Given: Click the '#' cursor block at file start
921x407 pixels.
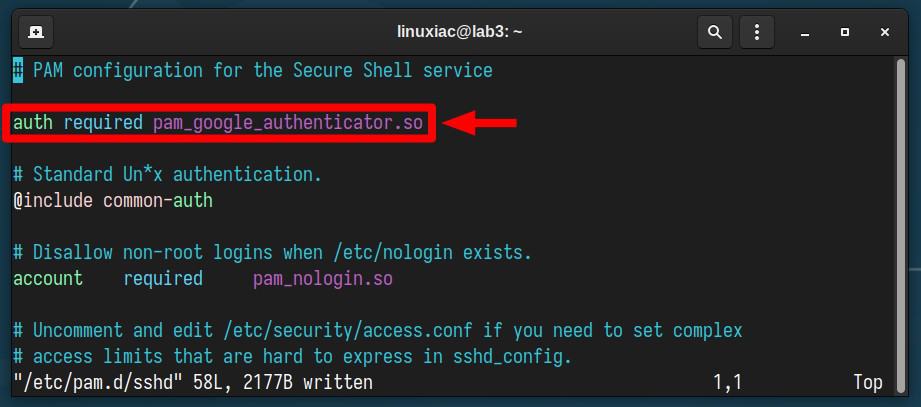Looking at the screenshot, I should click(18, 70).
